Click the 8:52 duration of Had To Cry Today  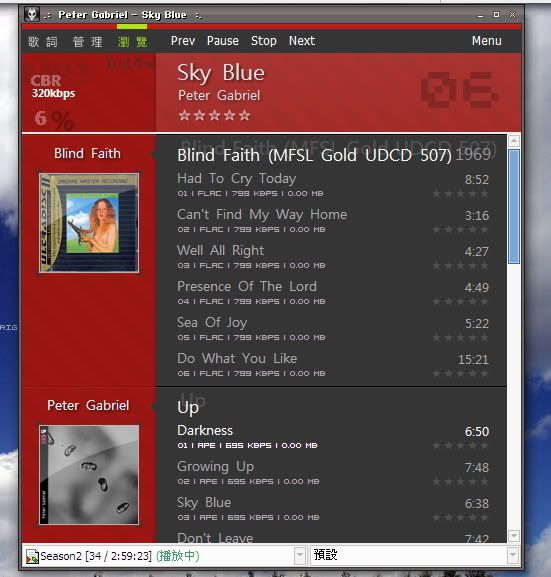(x=477, y=180)
